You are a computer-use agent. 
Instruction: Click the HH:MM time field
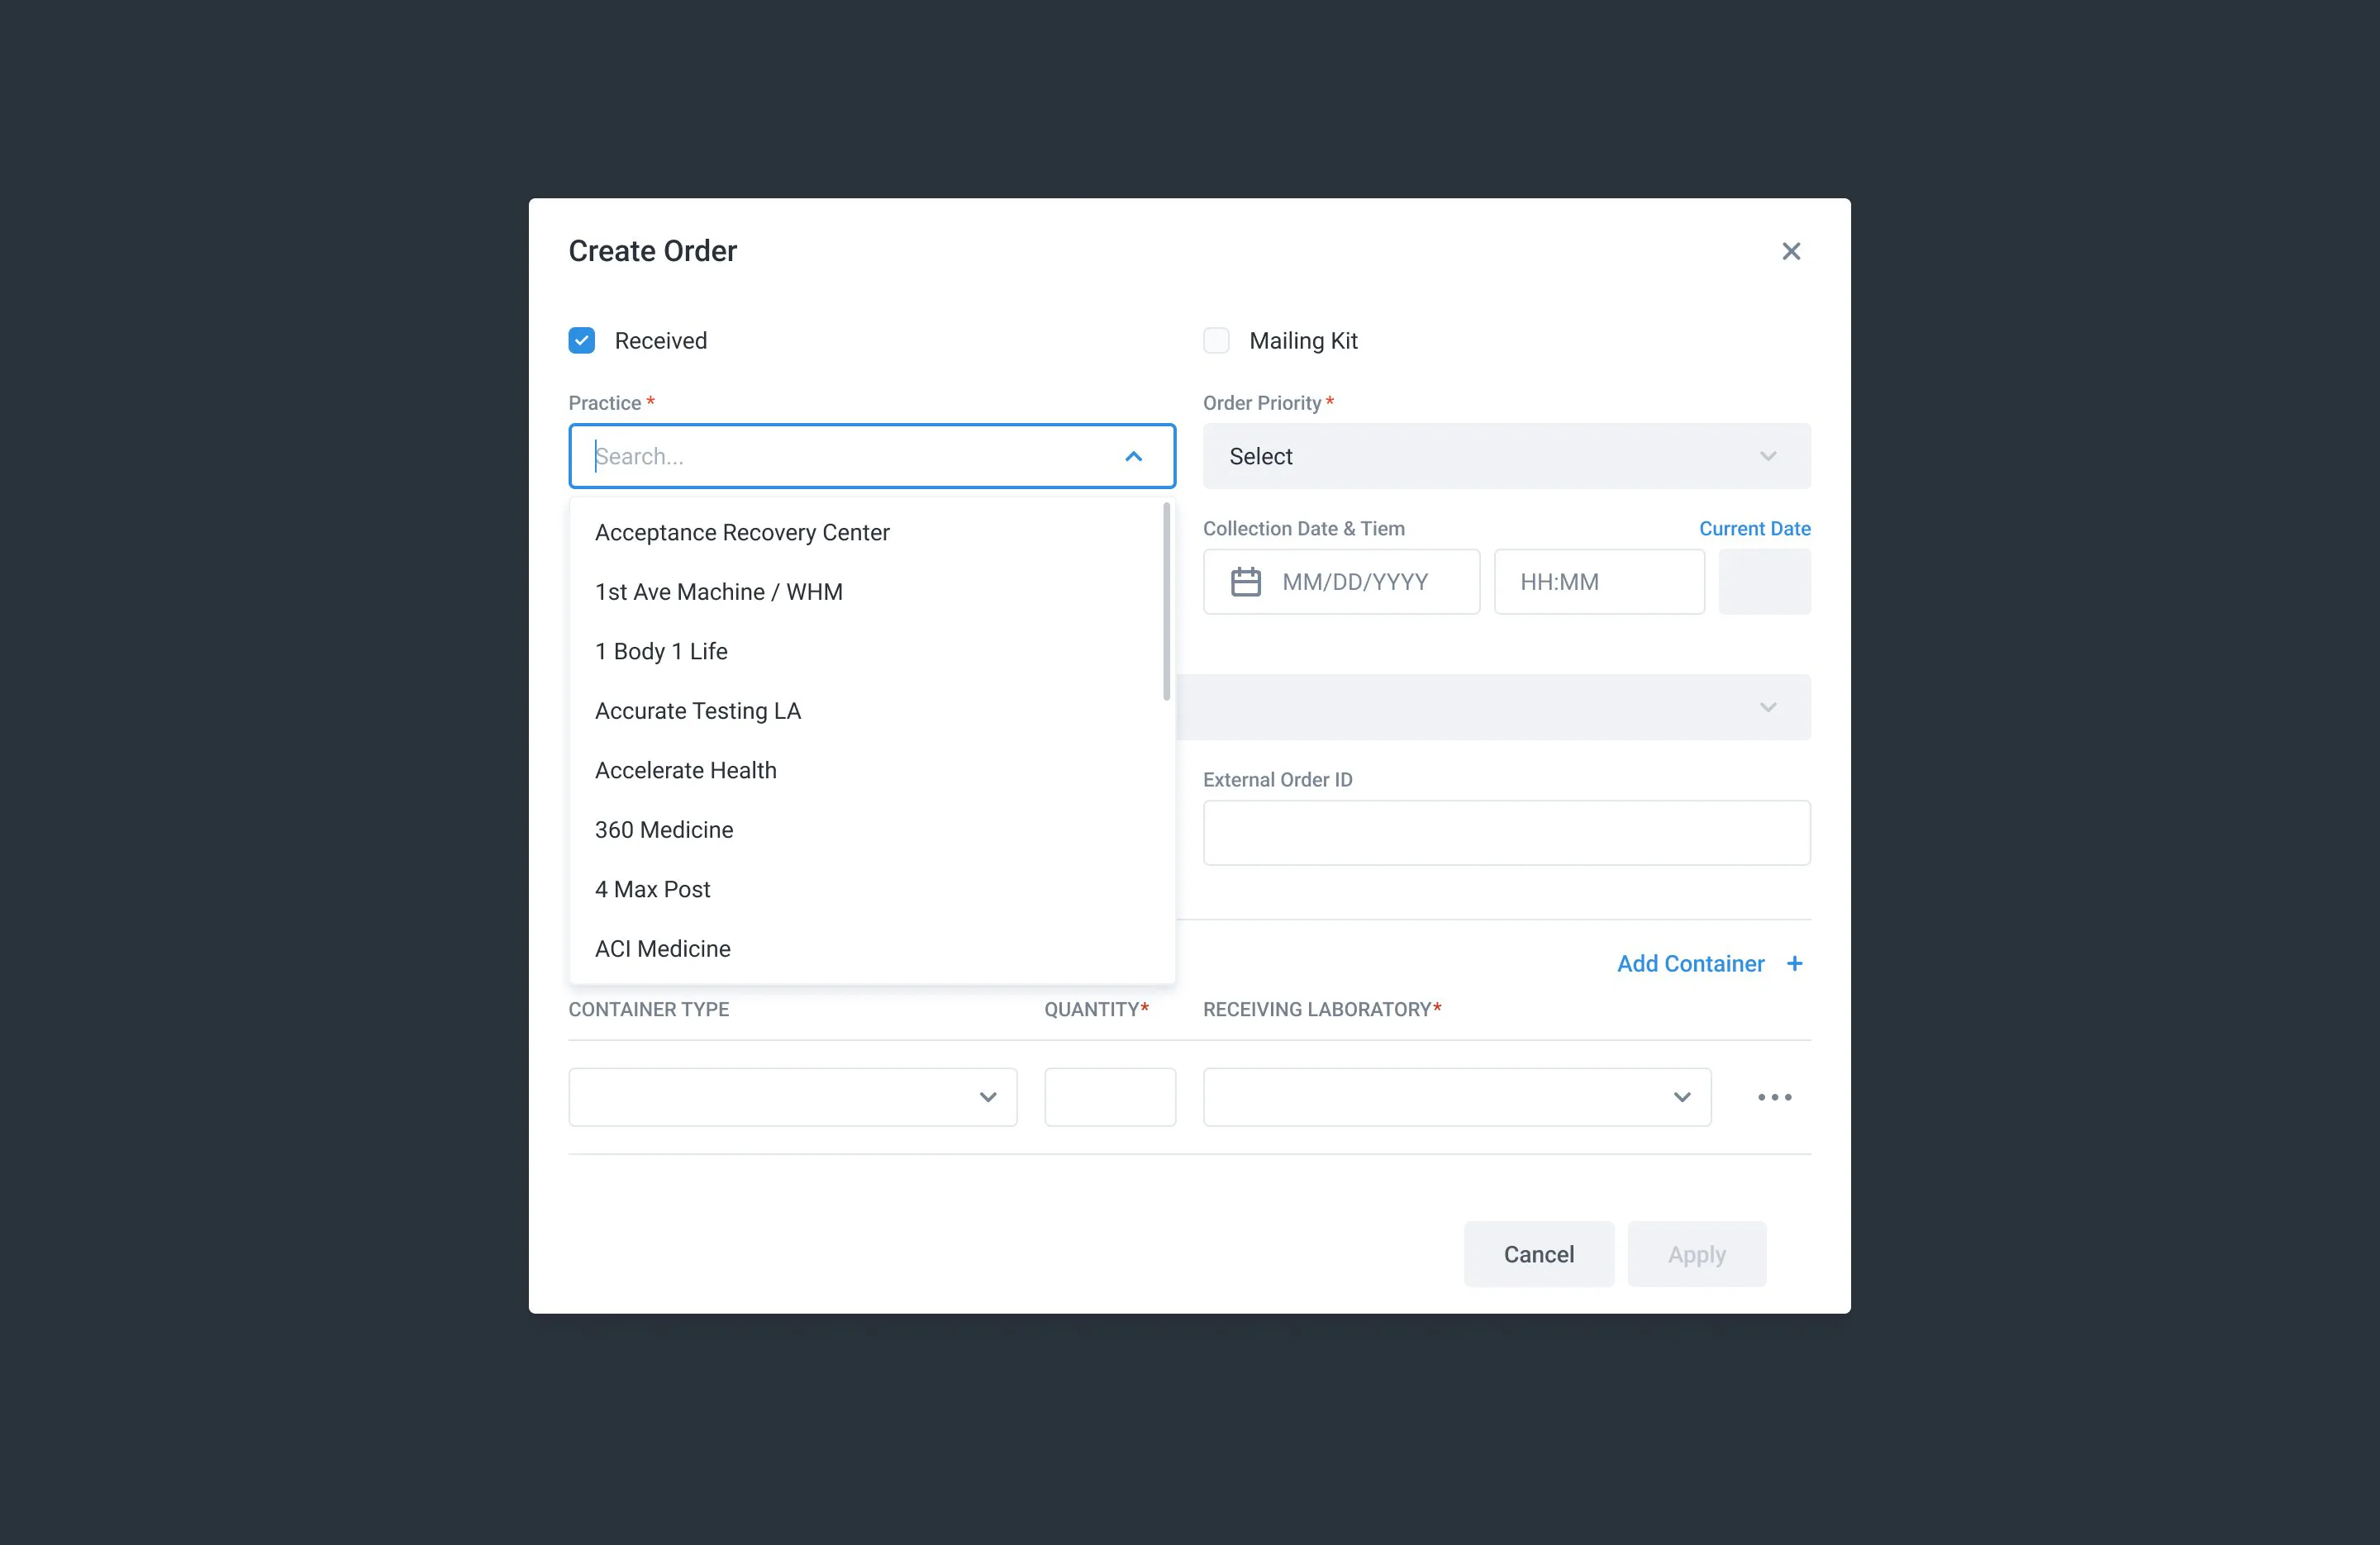[x=1599, y=582]
